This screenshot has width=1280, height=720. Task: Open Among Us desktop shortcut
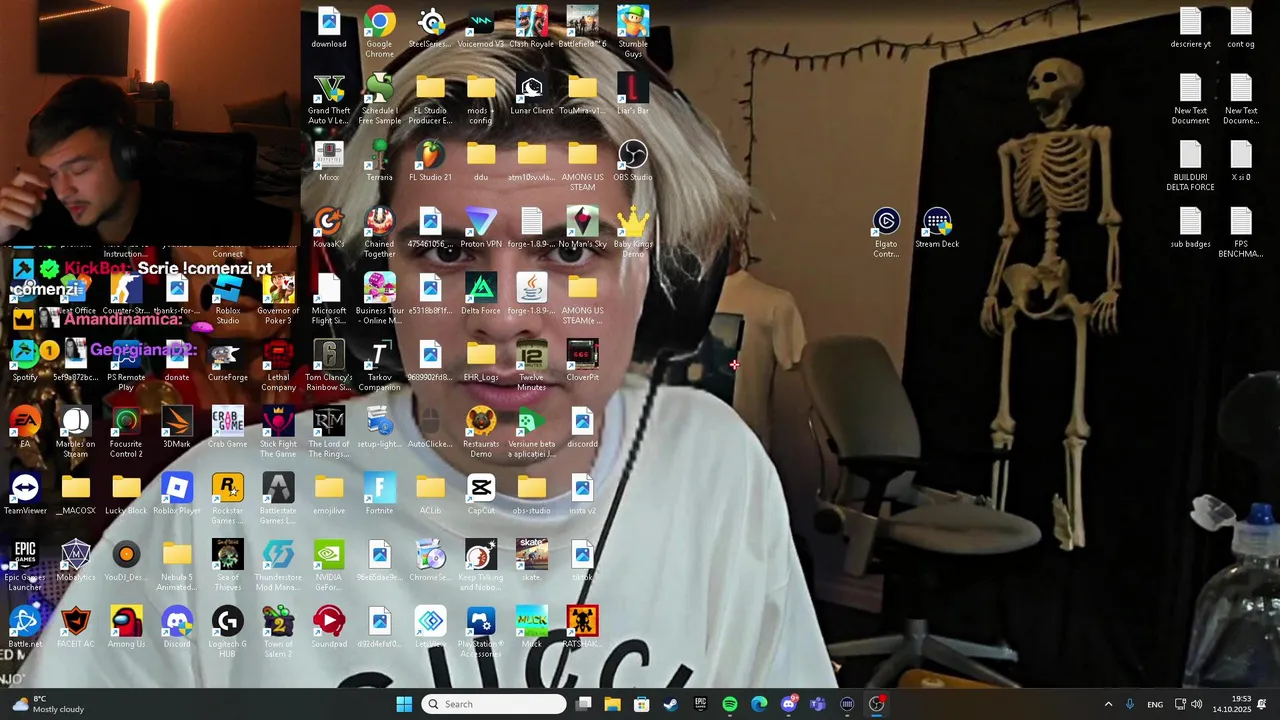pyautogui.click(x=126, y=627)
